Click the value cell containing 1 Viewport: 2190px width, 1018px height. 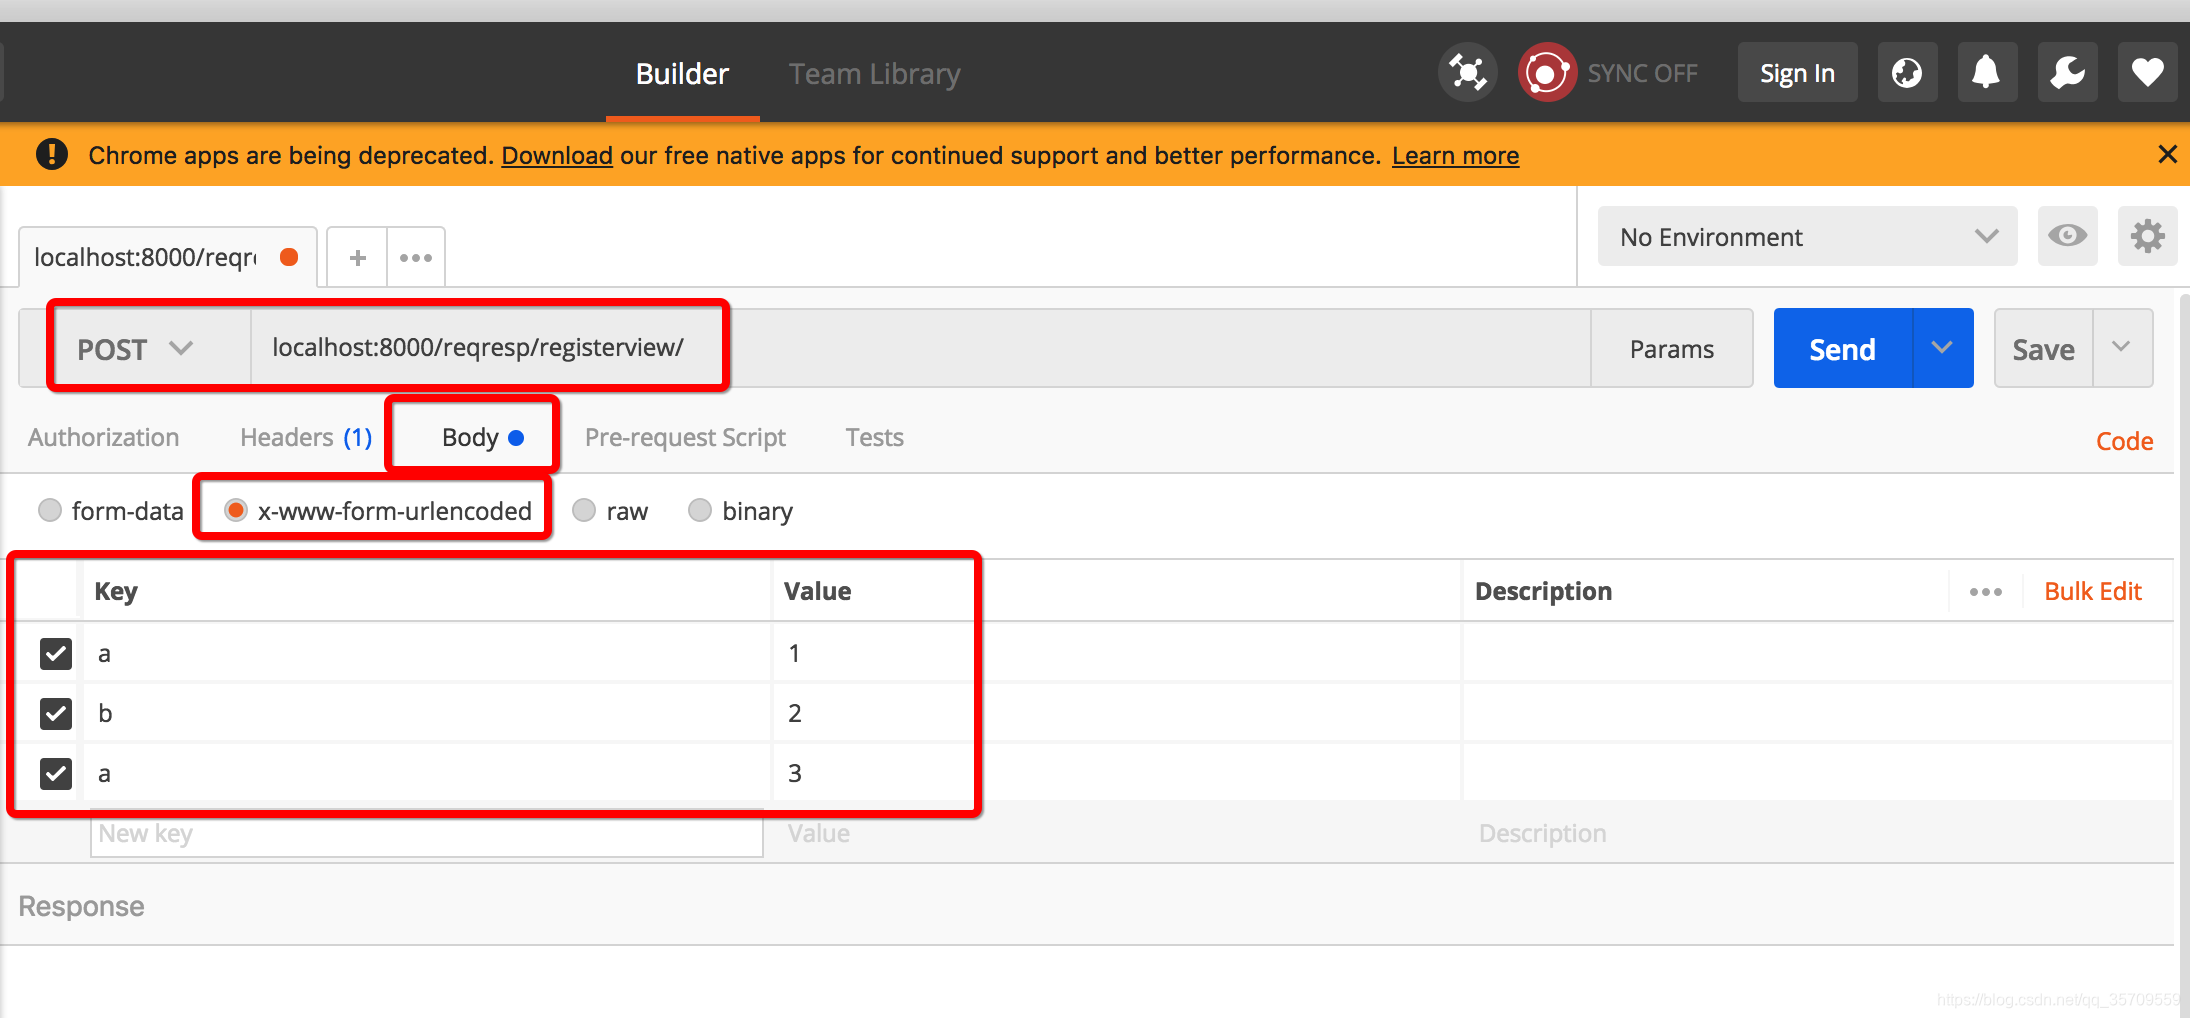[1117, 654]
